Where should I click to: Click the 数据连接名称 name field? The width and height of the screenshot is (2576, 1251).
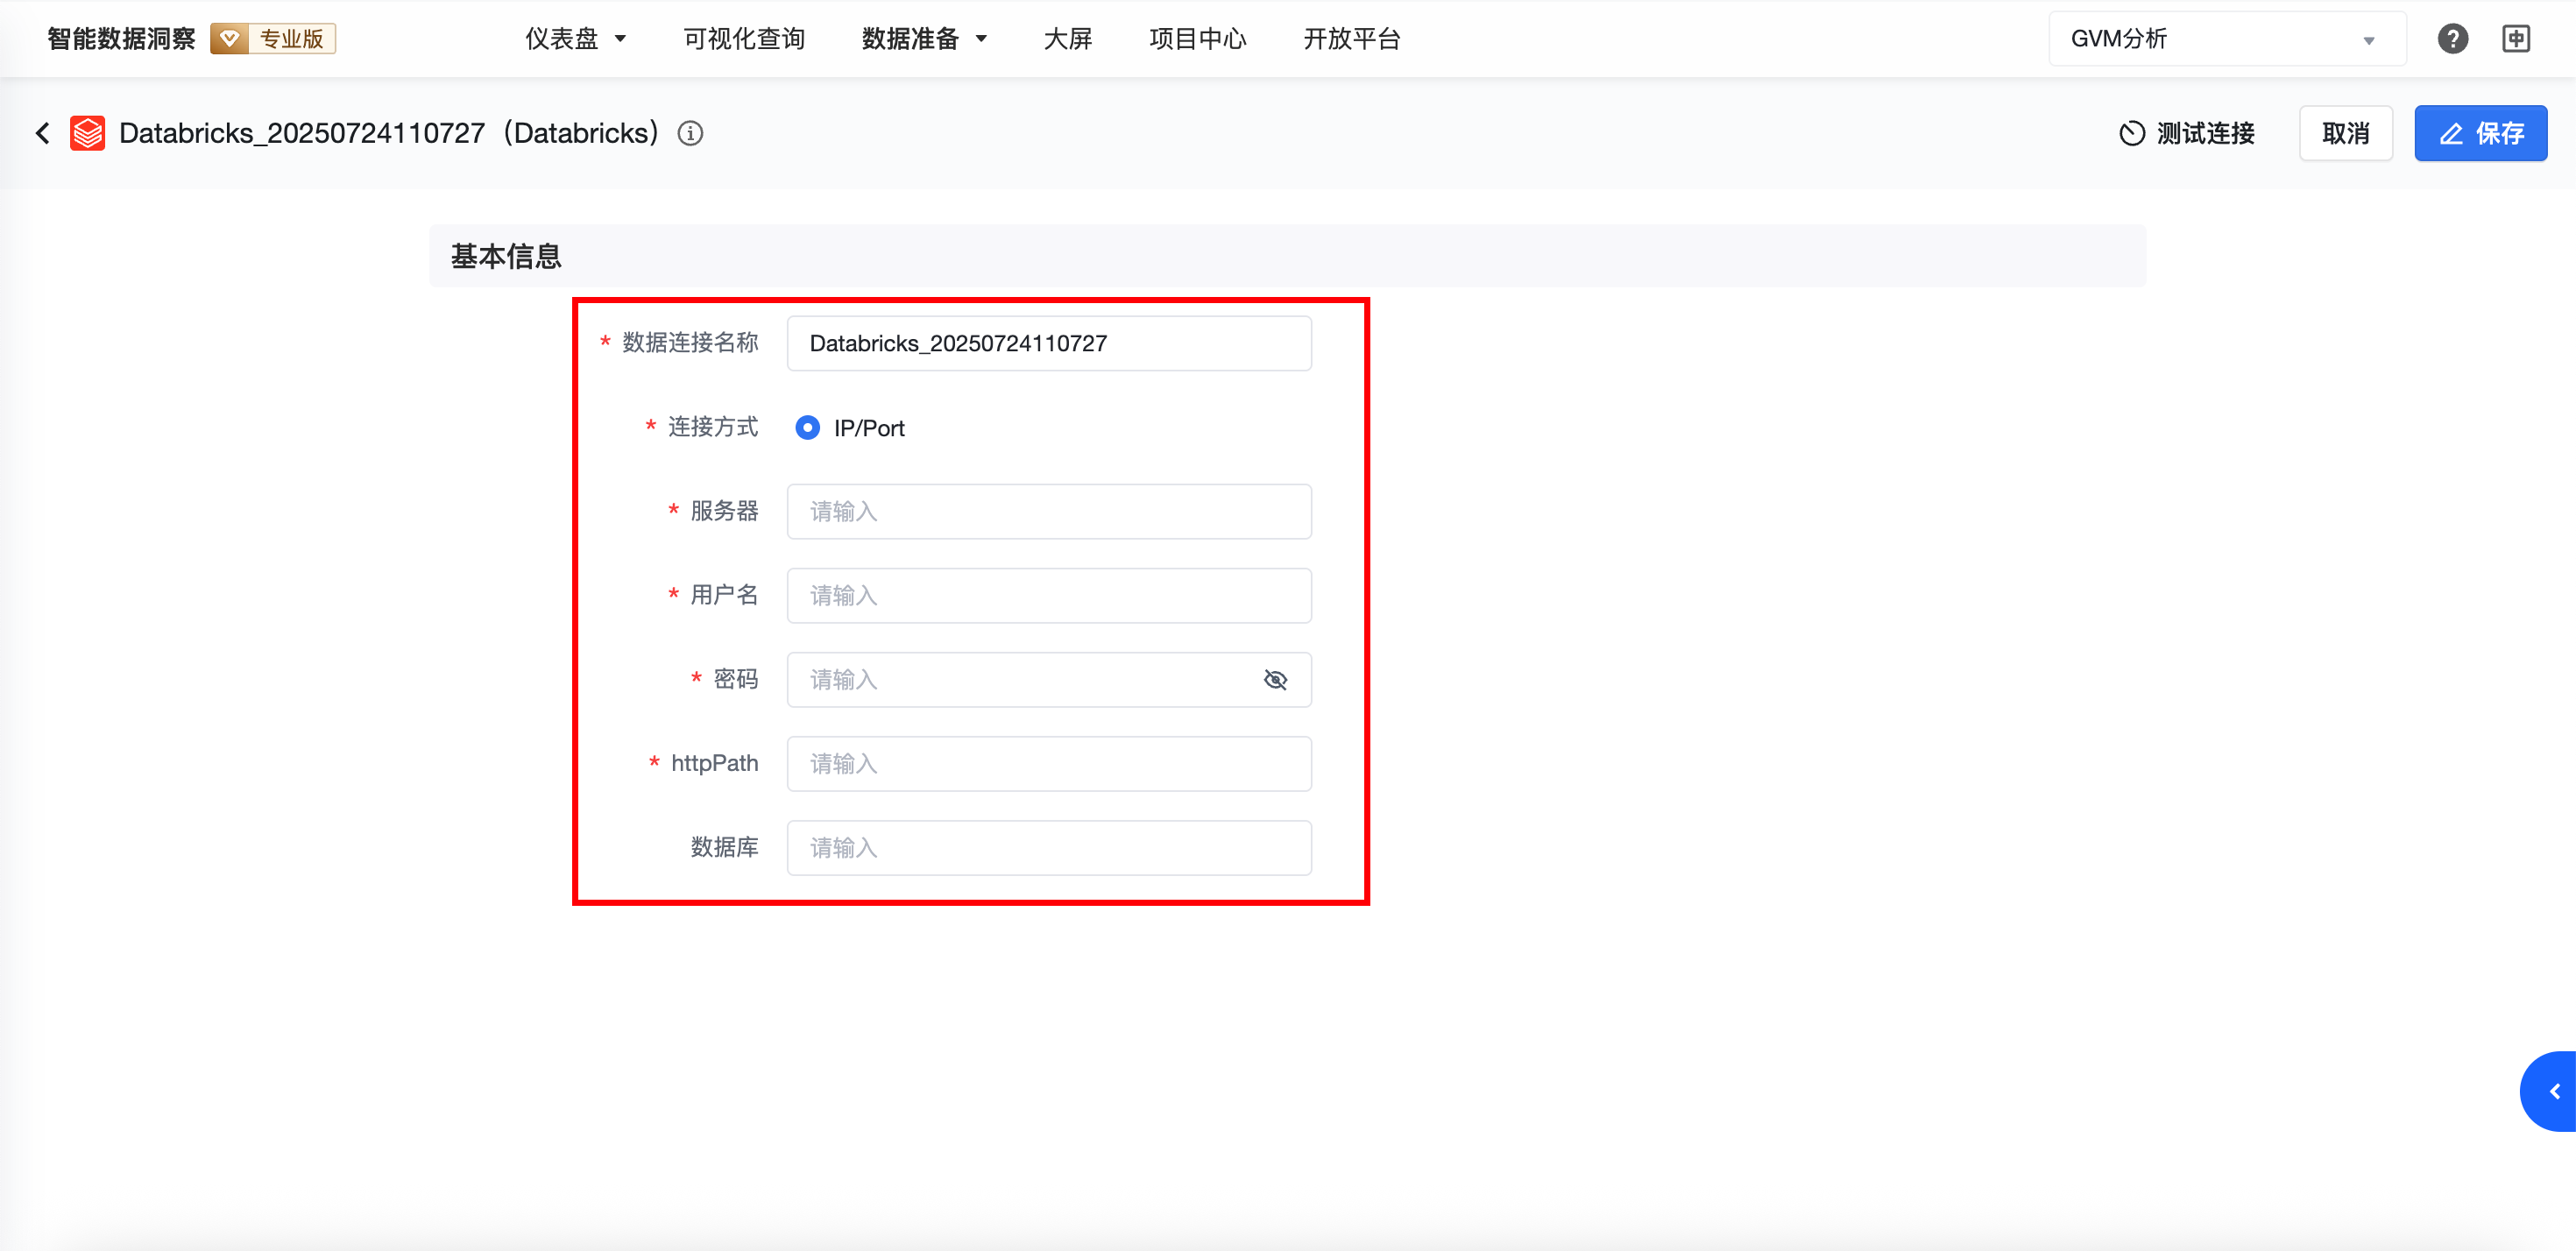click(x=1048, y=344)
